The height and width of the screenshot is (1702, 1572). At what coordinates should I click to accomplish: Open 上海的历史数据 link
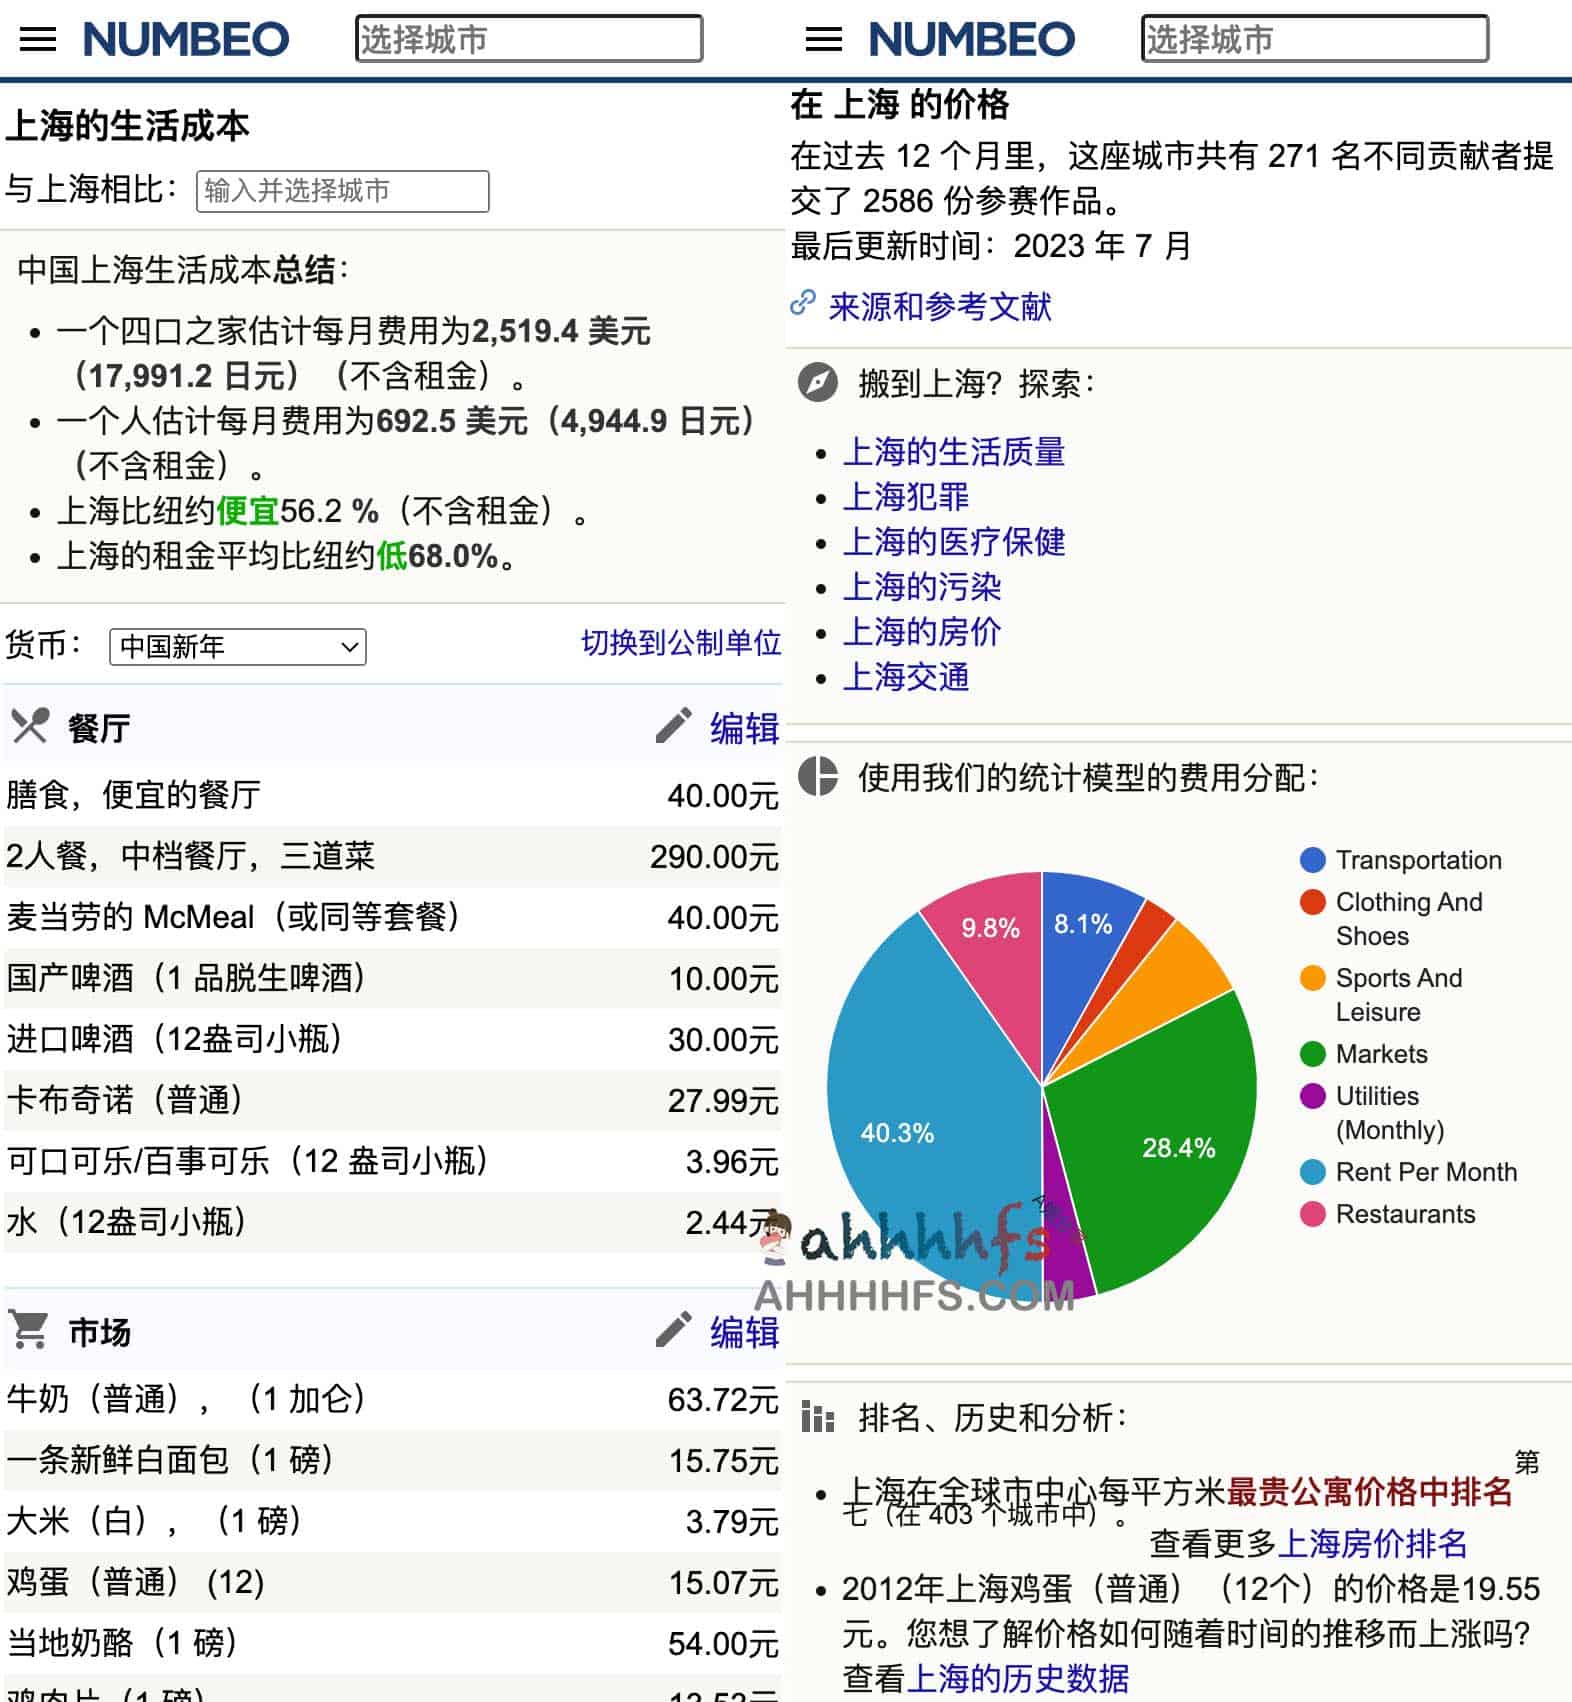tap(1018, 1677)
